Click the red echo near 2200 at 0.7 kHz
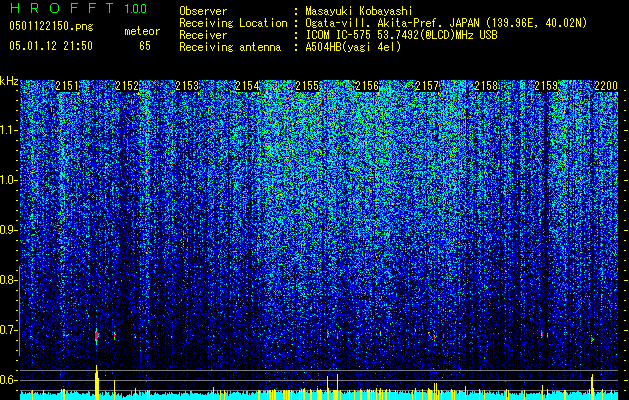This screenshot has width=629, height=400. click(x=592, y=339)
